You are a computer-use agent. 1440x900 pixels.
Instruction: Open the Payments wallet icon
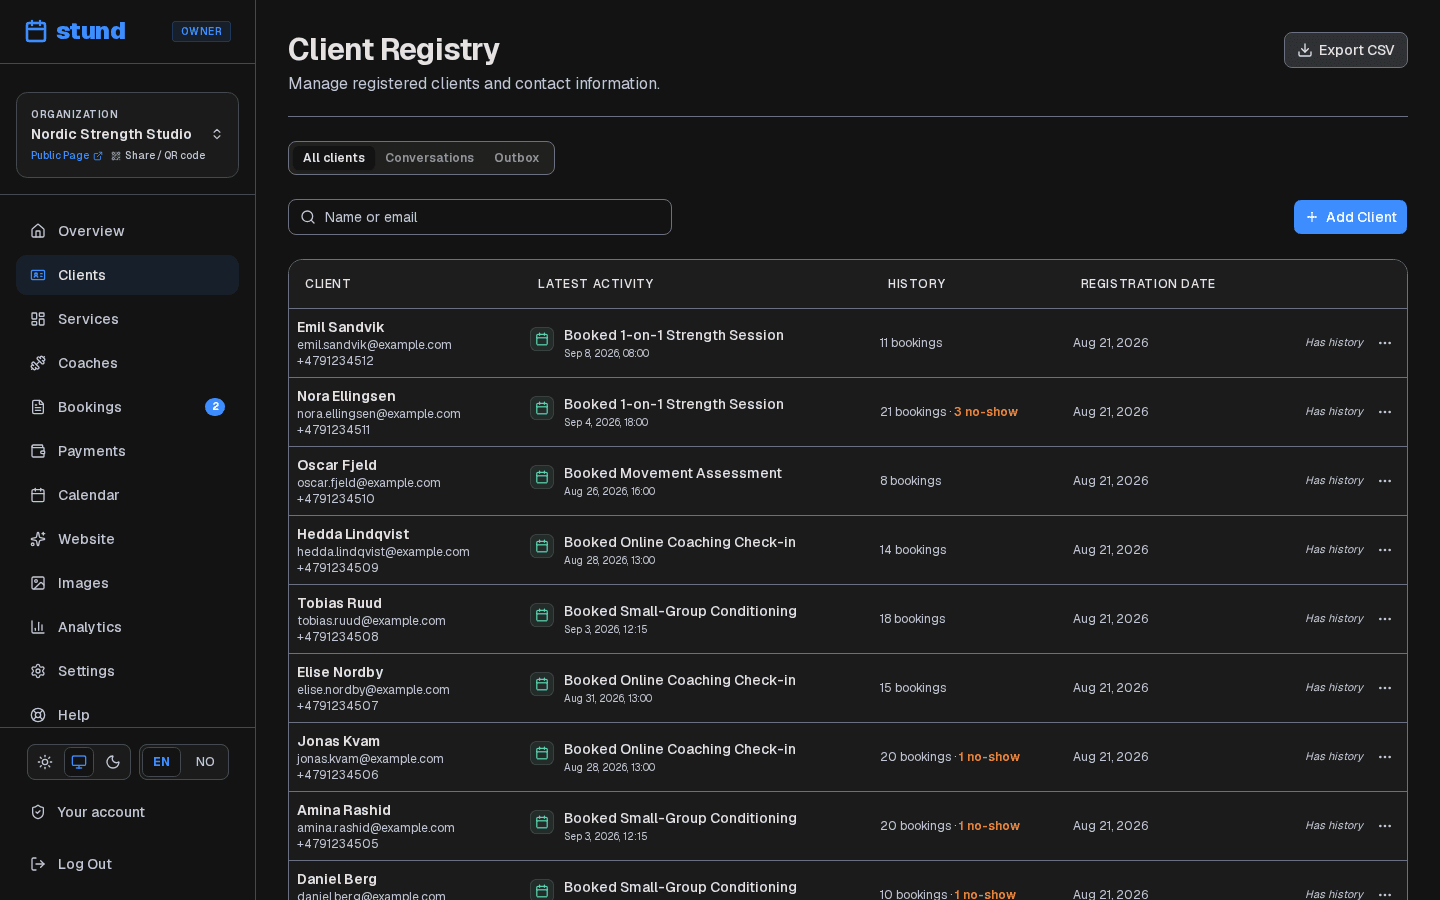click(x=38, y=451)
